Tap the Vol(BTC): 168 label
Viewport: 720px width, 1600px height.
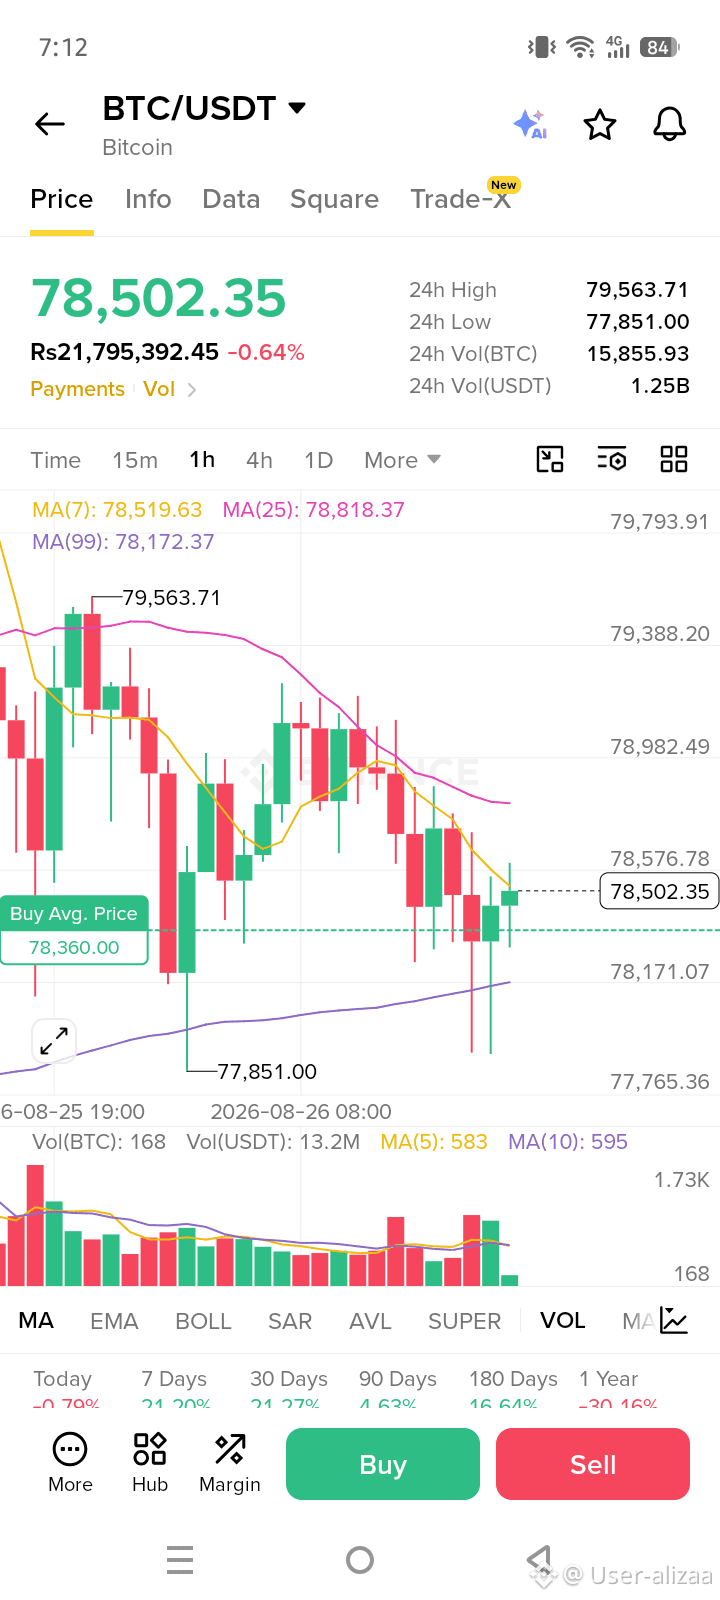(99, 1142)
